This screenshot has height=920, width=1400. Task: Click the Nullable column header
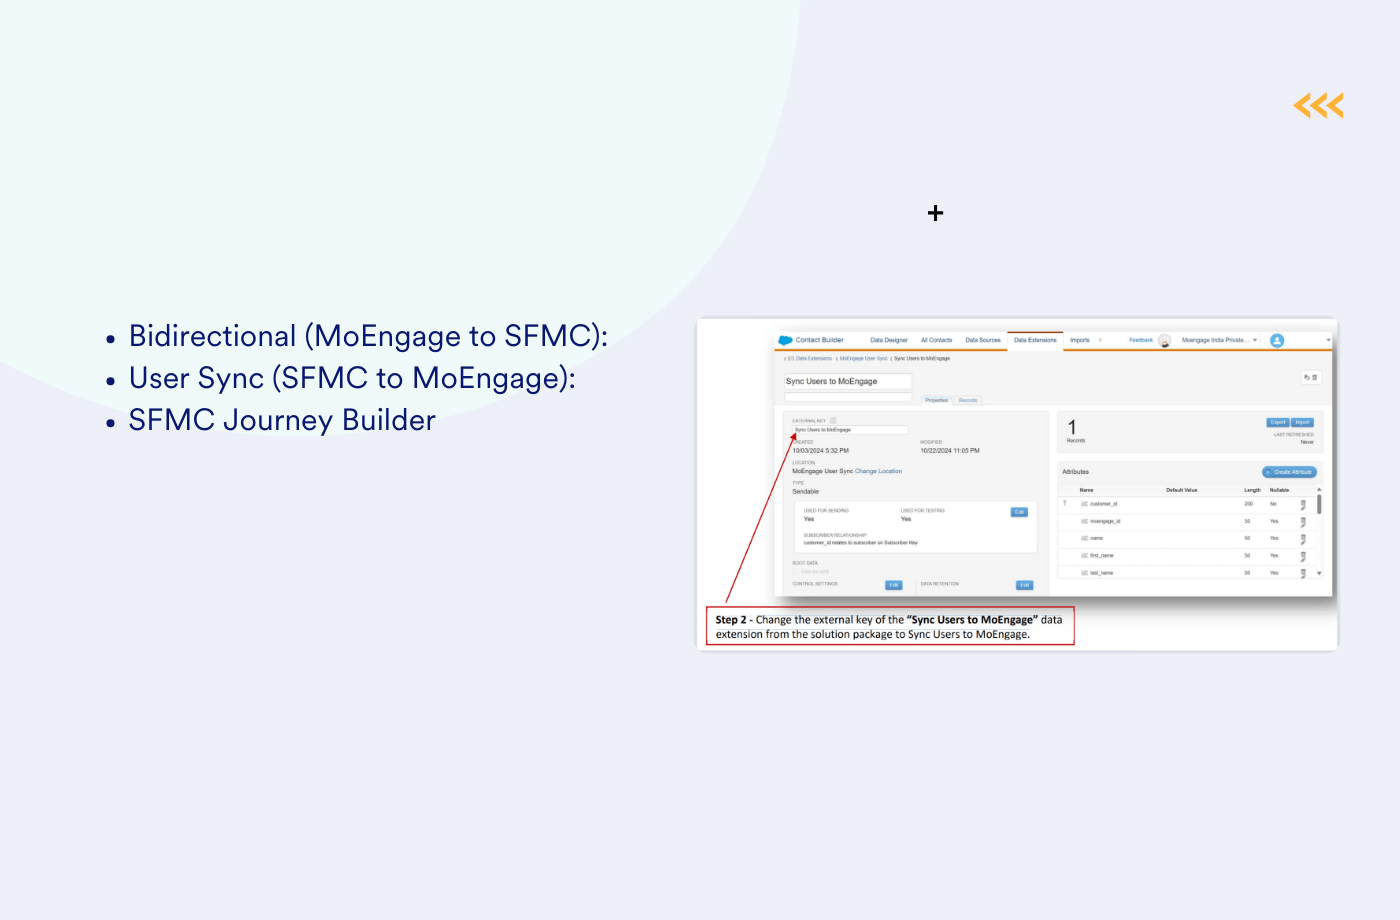pyautogui.click(x=1279, y=490)
